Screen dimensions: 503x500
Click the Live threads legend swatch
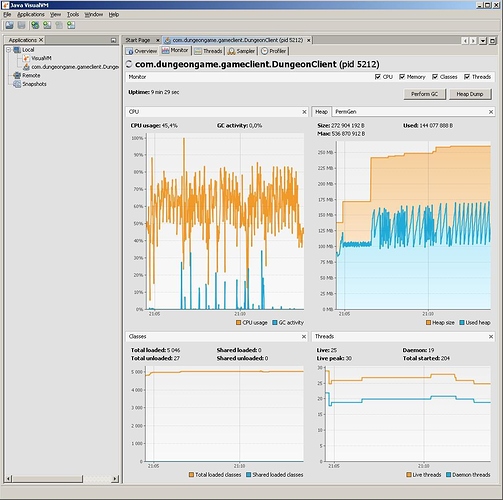click(409, 475)
